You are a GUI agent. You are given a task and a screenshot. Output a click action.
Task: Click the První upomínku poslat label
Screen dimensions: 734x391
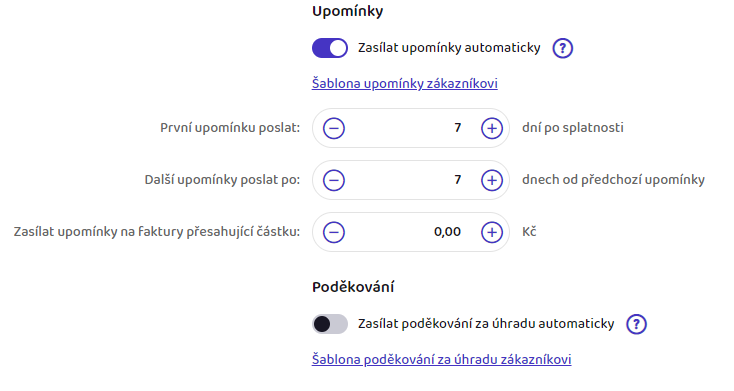(230, 128)
